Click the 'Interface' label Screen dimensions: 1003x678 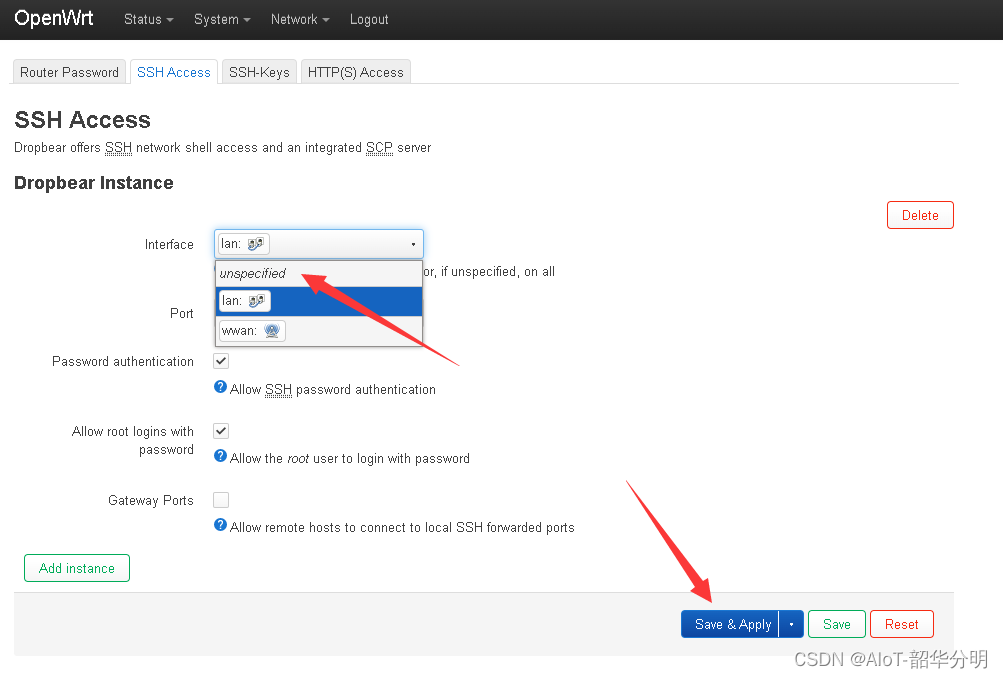coord(169,244)
